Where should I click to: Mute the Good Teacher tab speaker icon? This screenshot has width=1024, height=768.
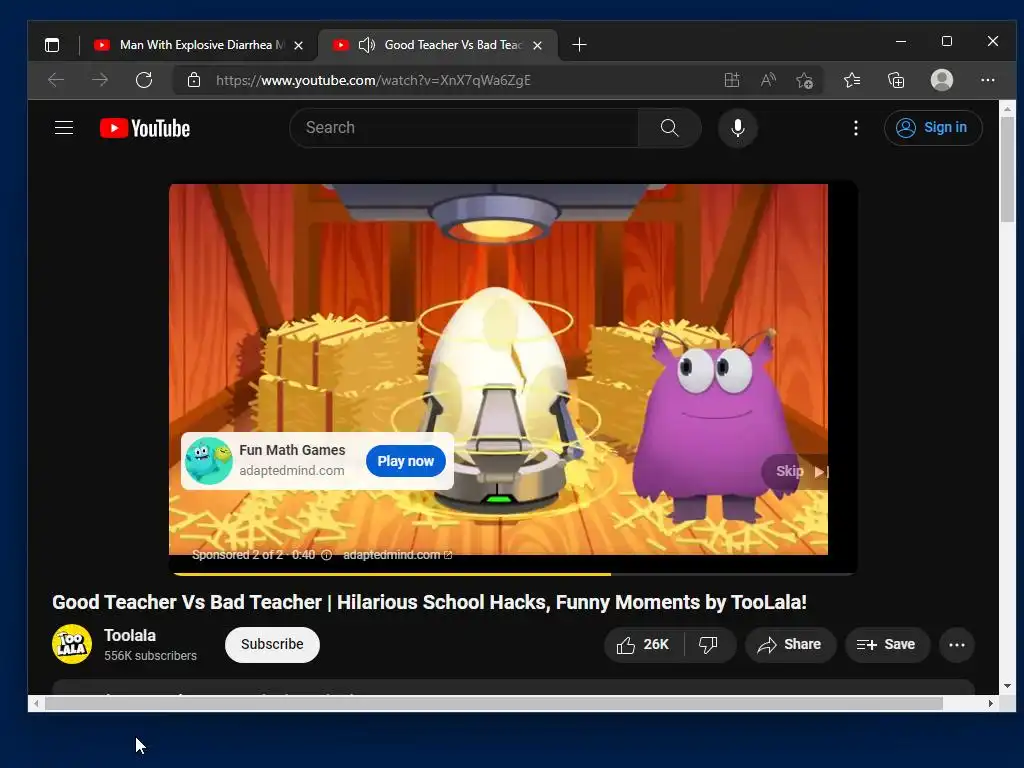click(366, 45)
